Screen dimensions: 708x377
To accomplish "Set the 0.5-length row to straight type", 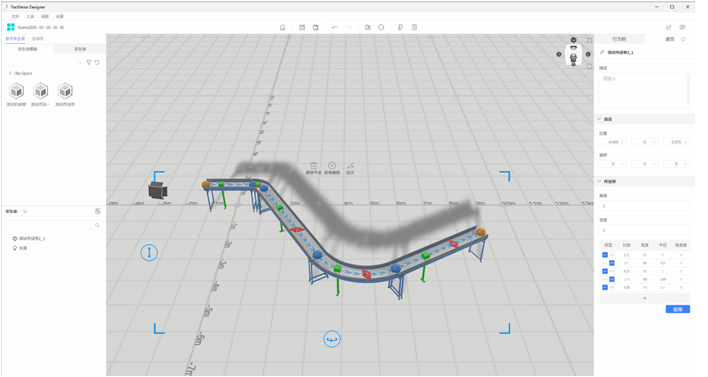I will coord(605,263).
